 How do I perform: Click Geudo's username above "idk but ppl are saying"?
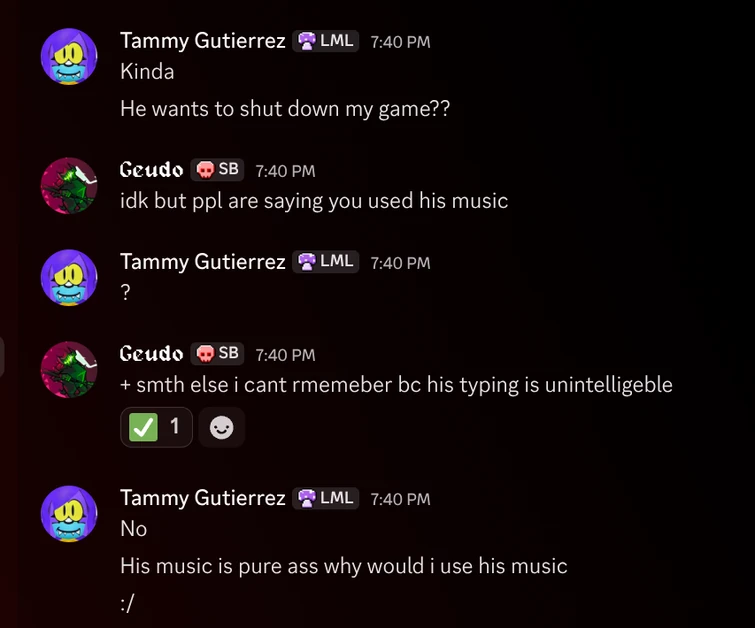pyautogui.click(x=151, y=170)
